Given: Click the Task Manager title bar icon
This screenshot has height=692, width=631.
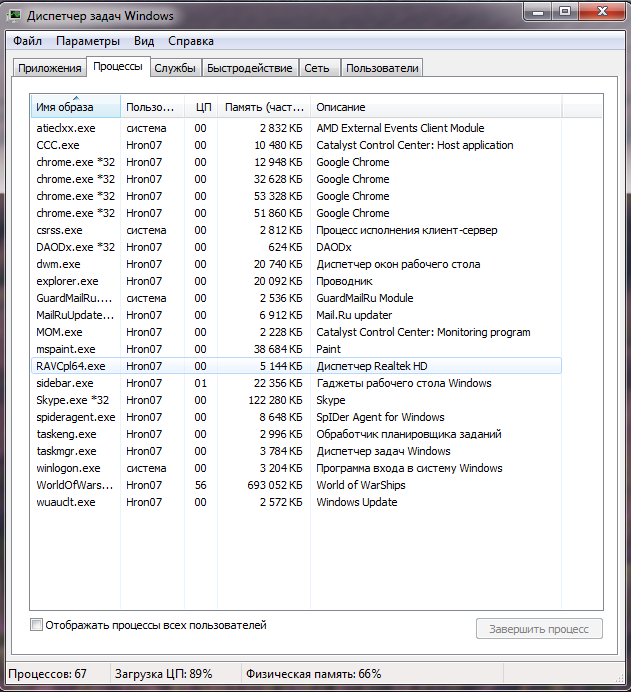Looking at the screenshot, I should click(x=15, y=15).
